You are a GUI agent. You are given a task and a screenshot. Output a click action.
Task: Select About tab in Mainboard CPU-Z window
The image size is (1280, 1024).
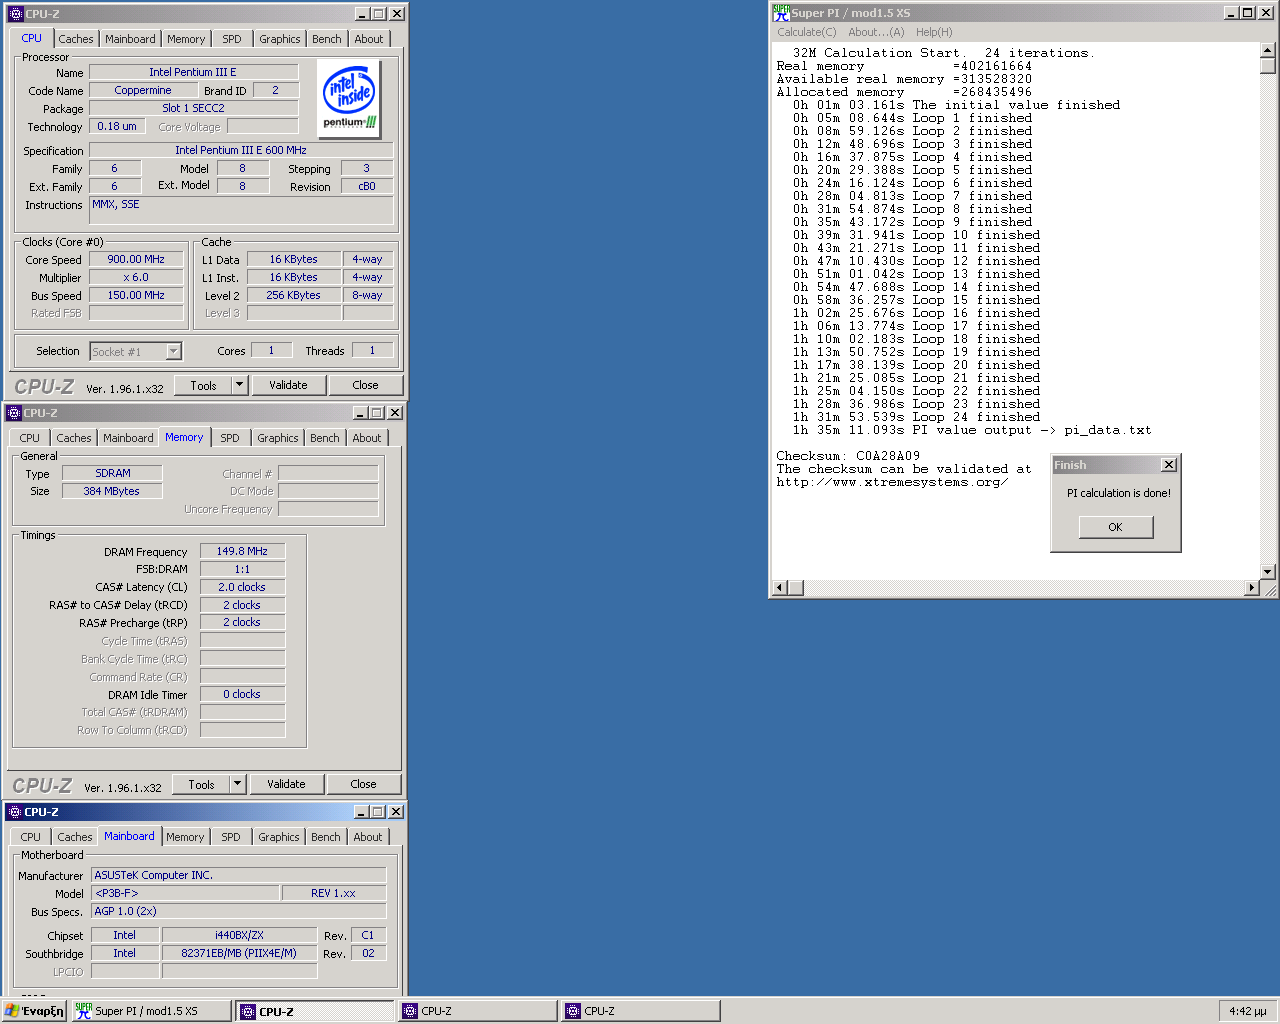point(368,837)
